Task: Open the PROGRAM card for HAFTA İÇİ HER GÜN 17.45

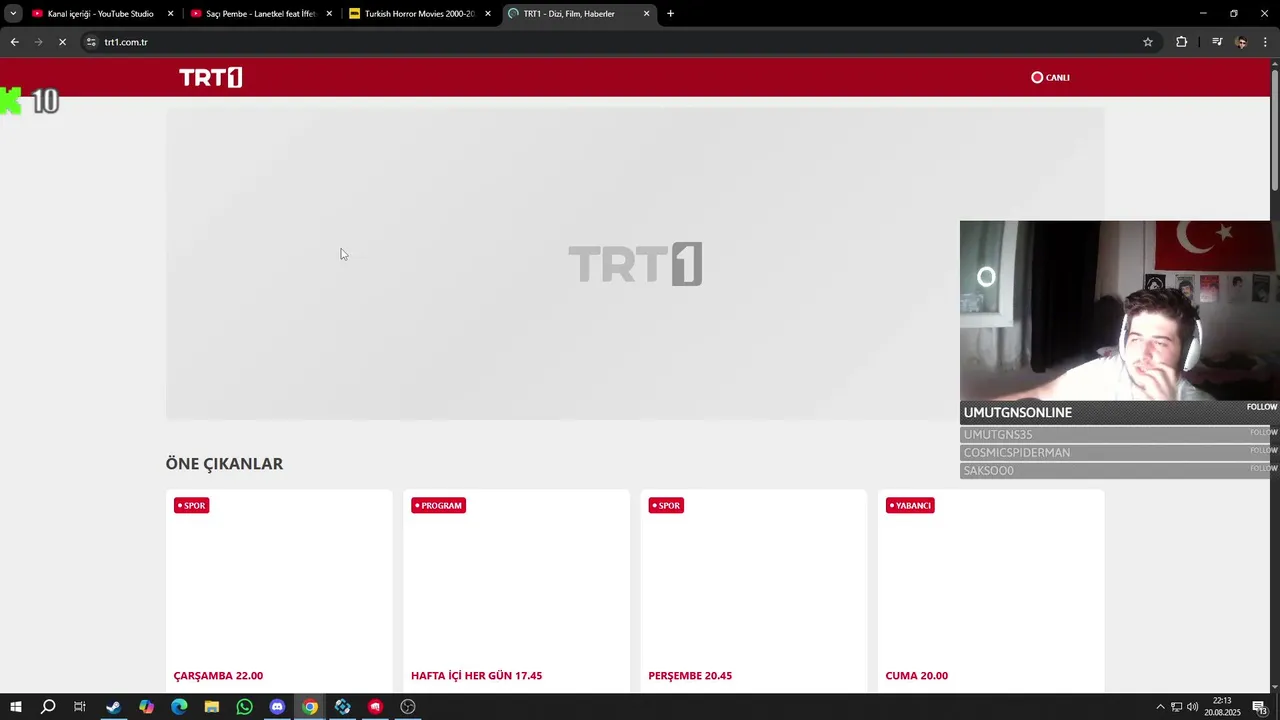Action: [516, 590]
